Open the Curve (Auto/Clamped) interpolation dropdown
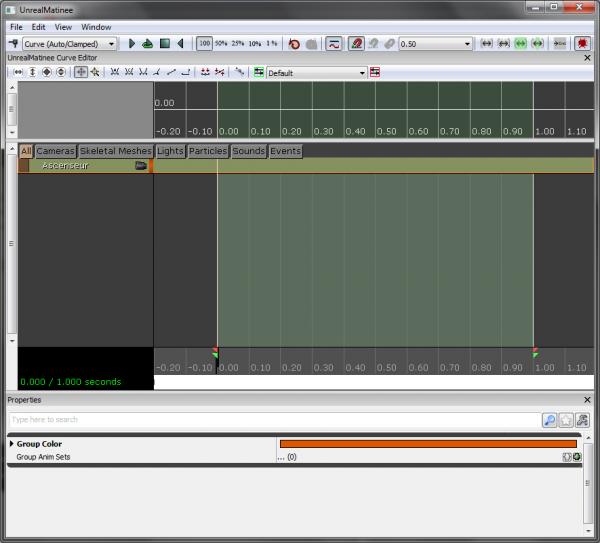The width and height of the screenshot is (600, 543). coord(68,44)
